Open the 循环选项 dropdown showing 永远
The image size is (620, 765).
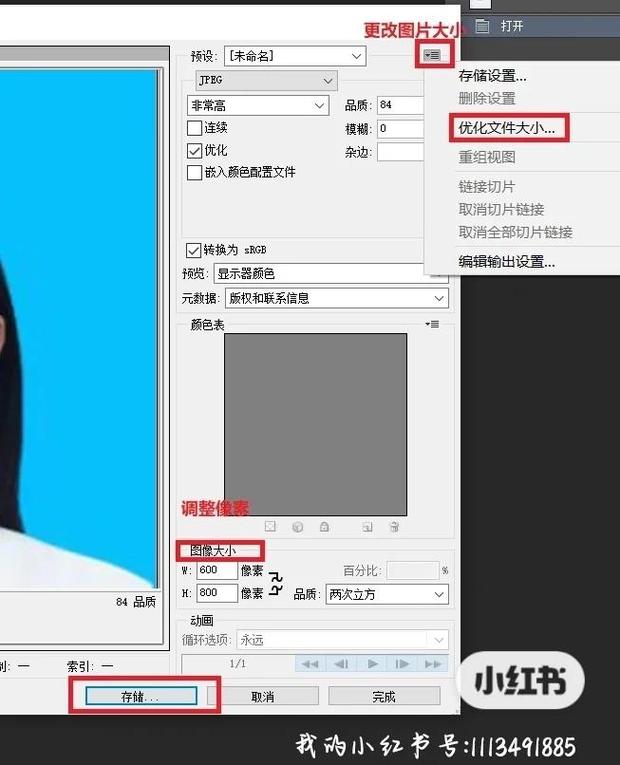coord(342,640)
